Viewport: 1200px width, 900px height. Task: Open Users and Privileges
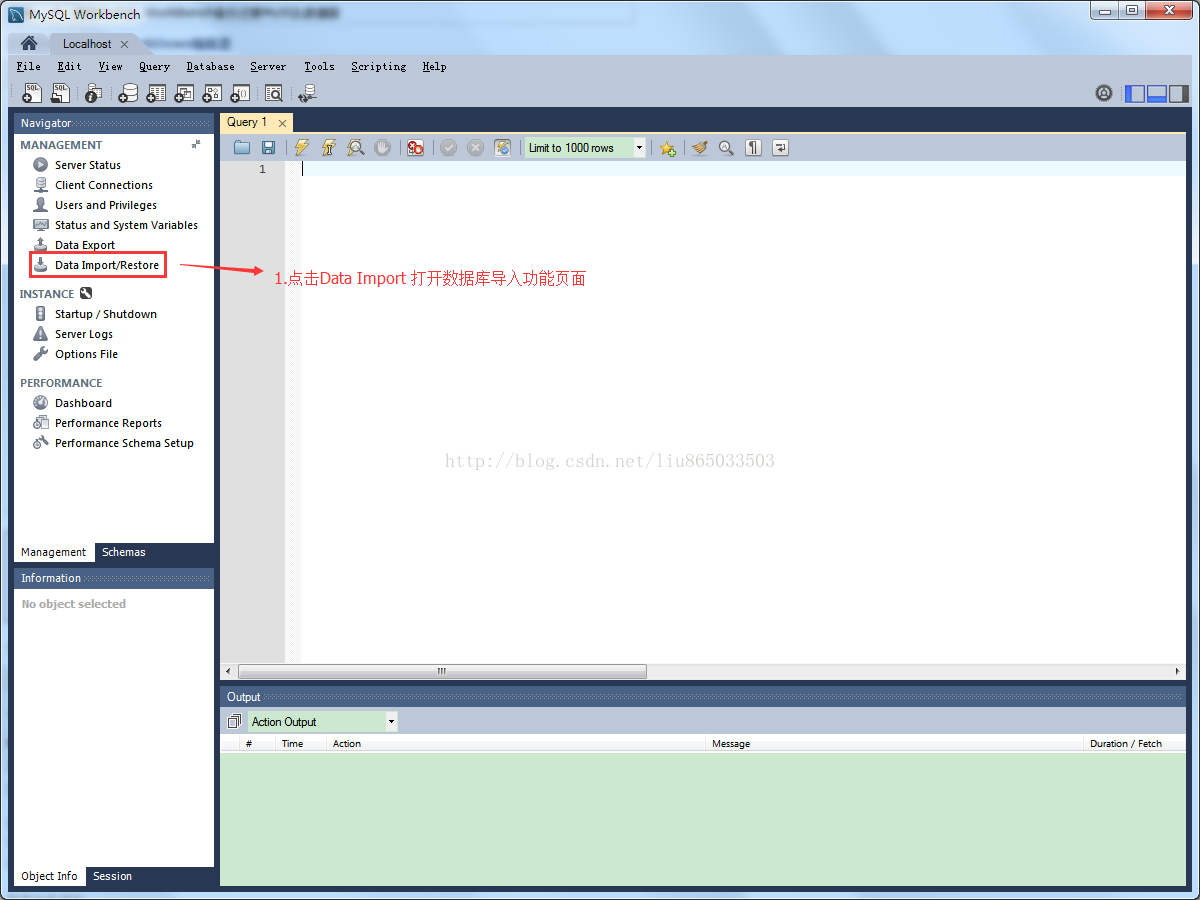tap(106, 205)
